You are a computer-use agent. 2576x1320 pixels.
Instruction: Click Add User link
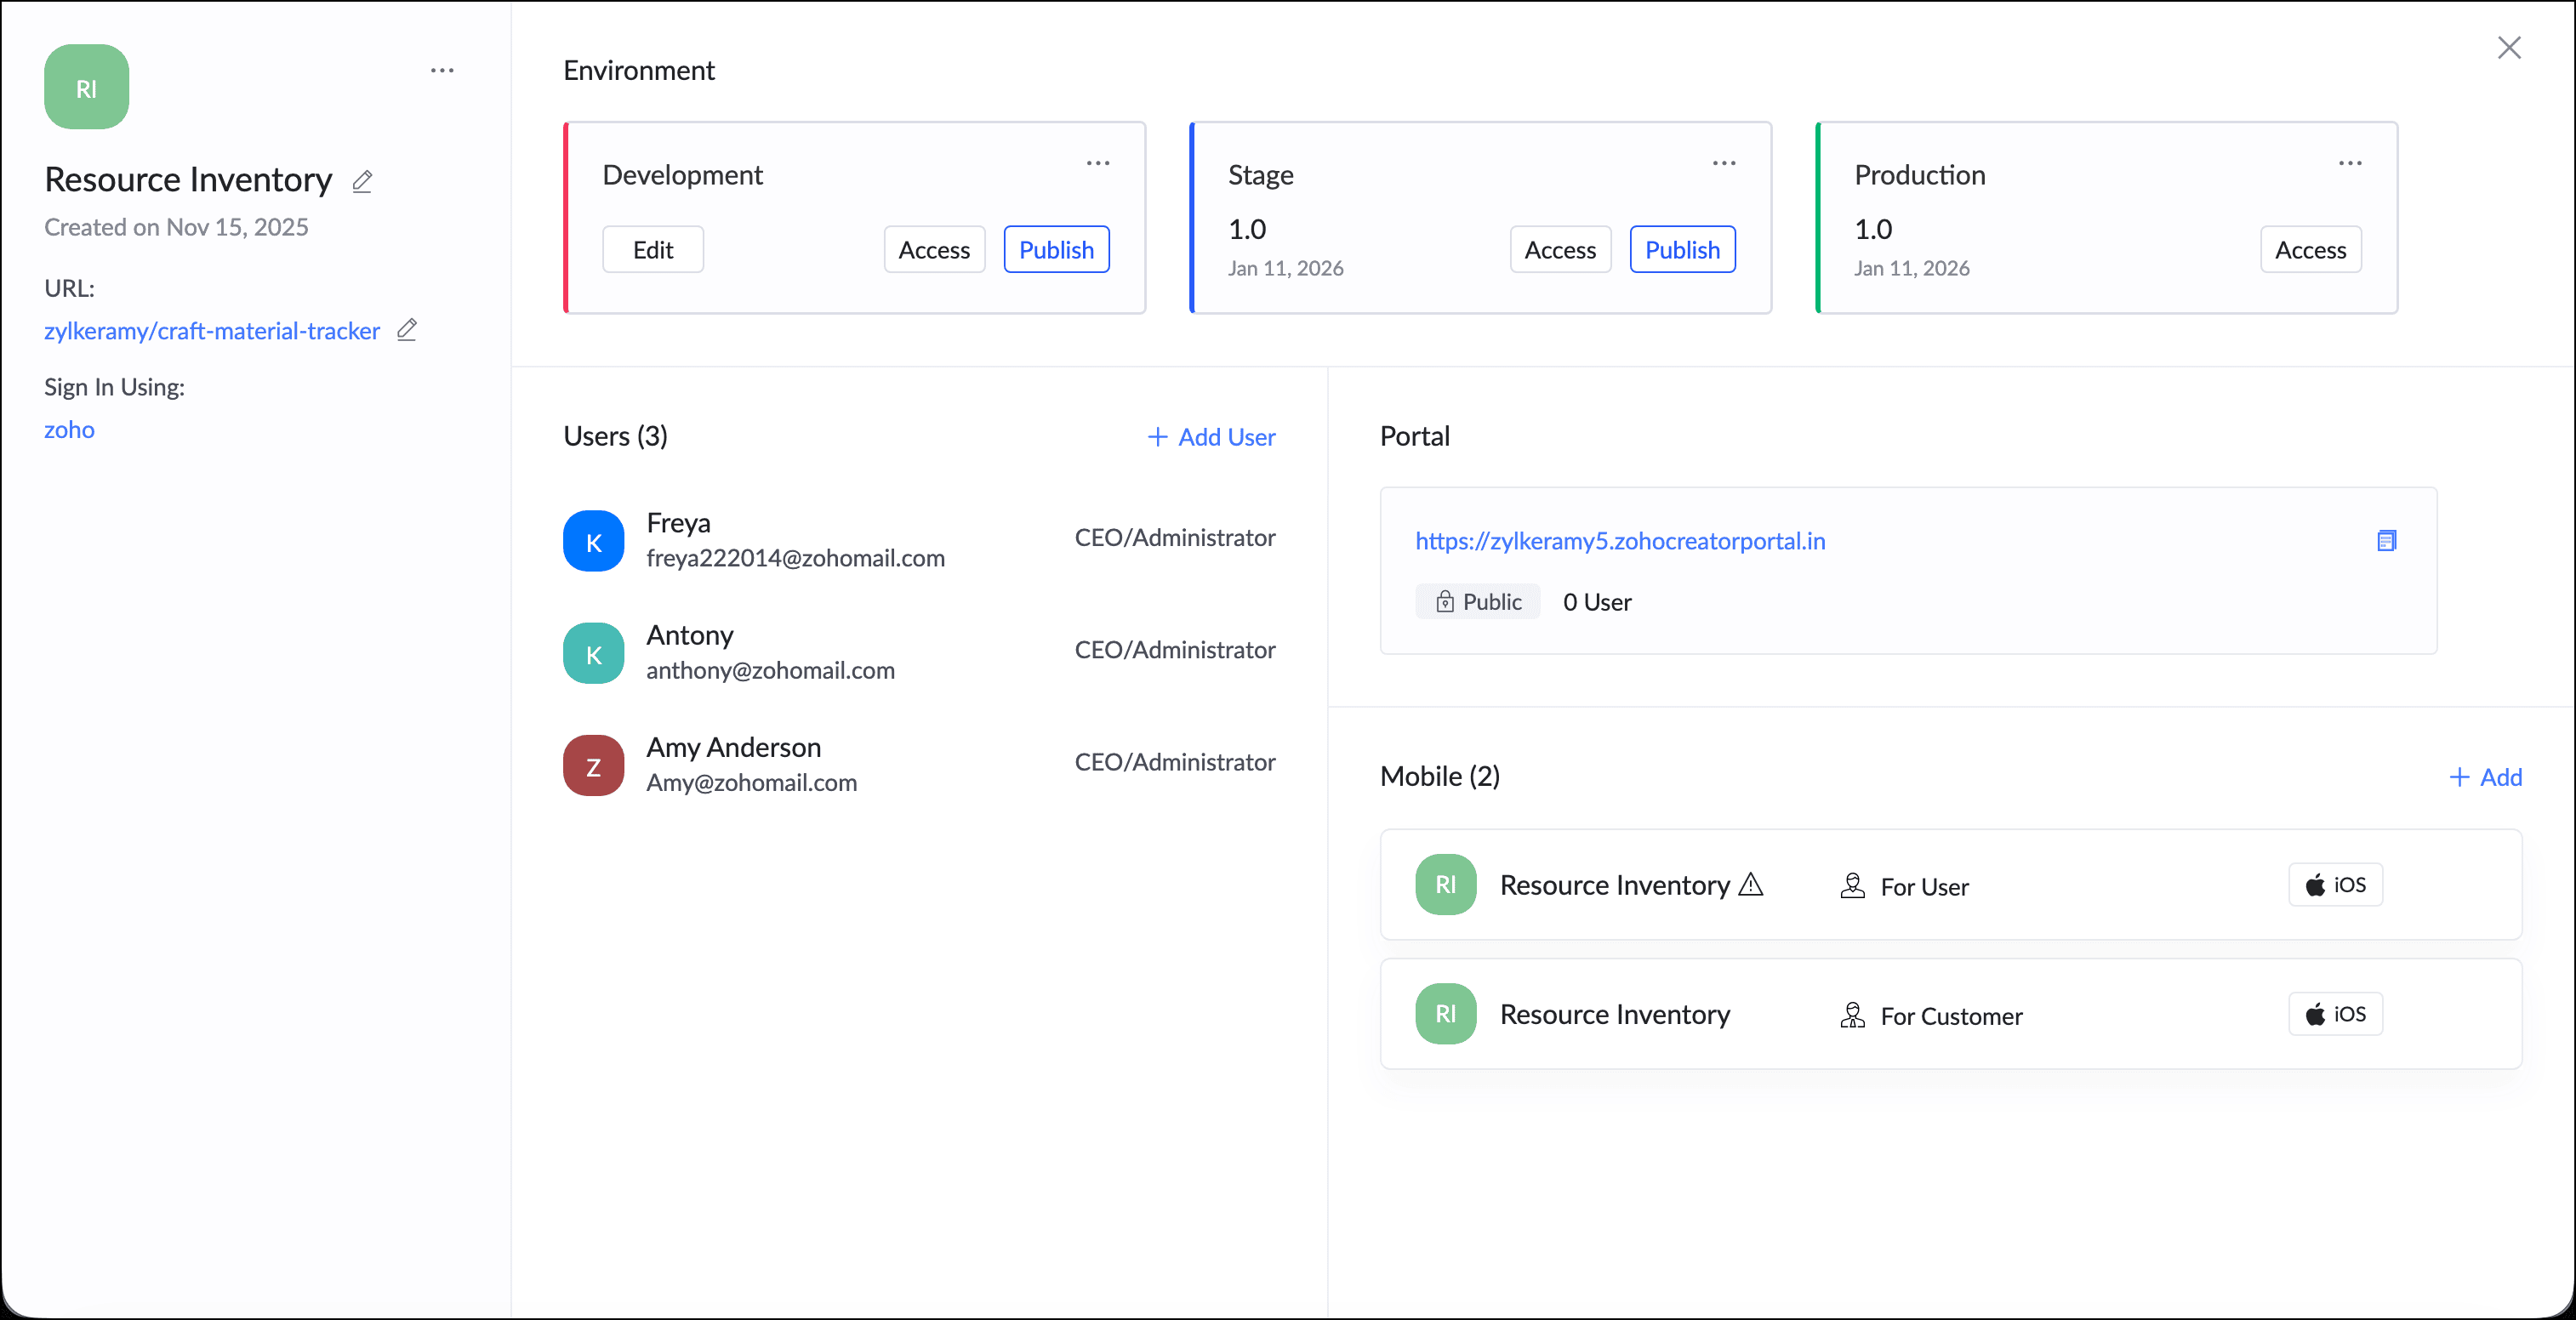tap(1211, 437)
